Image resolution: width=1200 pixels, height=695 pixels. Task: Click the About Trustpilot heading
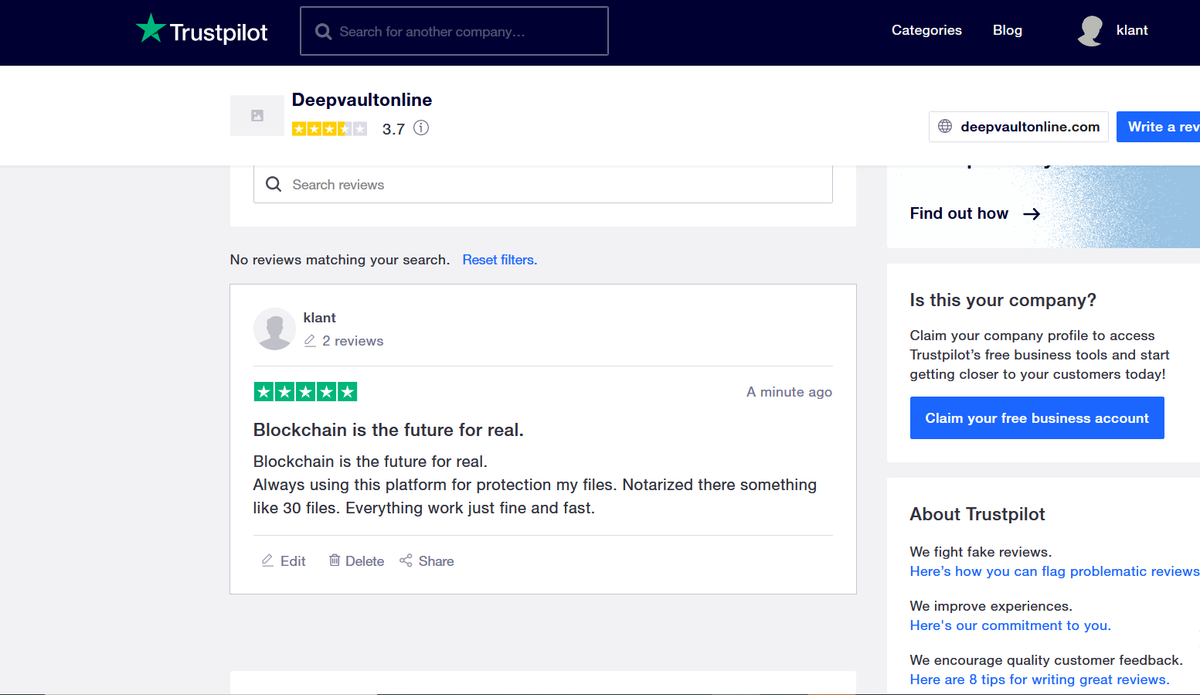pos(978,514)
